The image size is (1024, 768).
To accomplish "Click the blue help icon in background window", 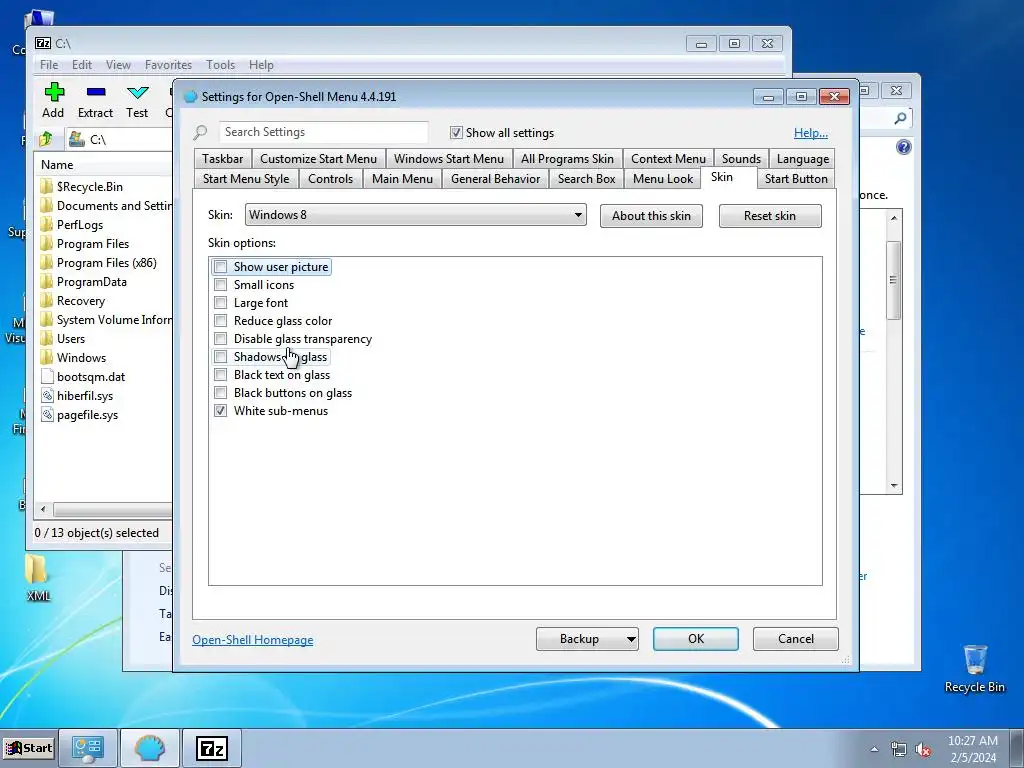I will (x=903, y=147).
